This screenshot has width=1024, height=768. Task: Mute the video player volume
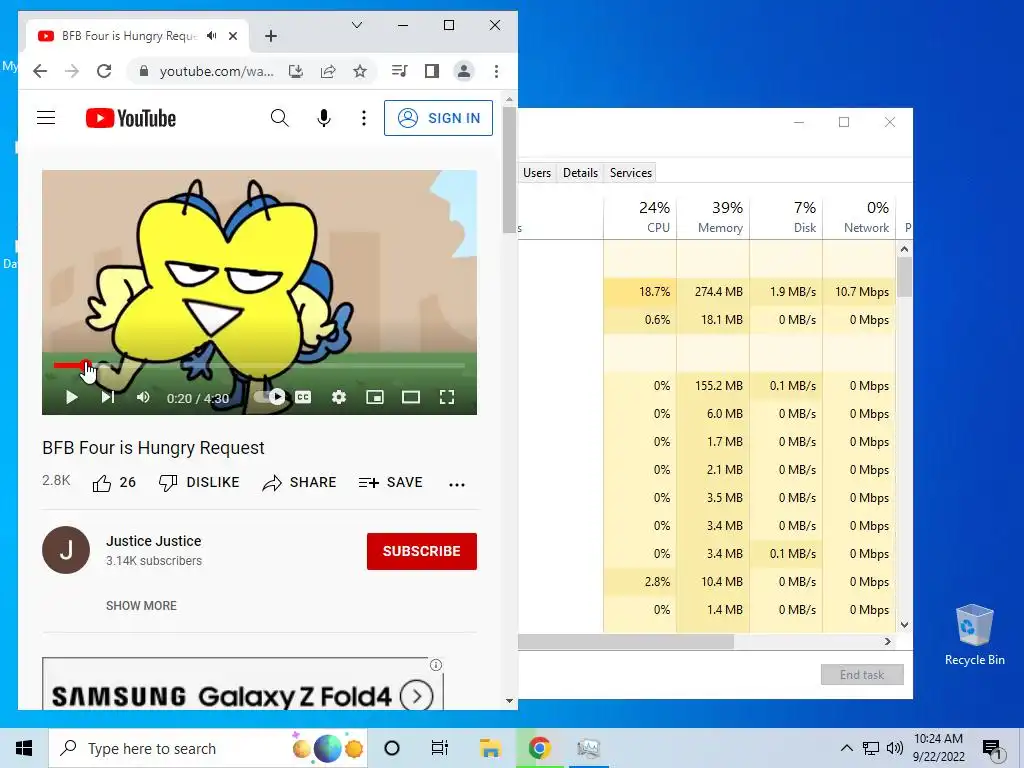coord(143,397)
